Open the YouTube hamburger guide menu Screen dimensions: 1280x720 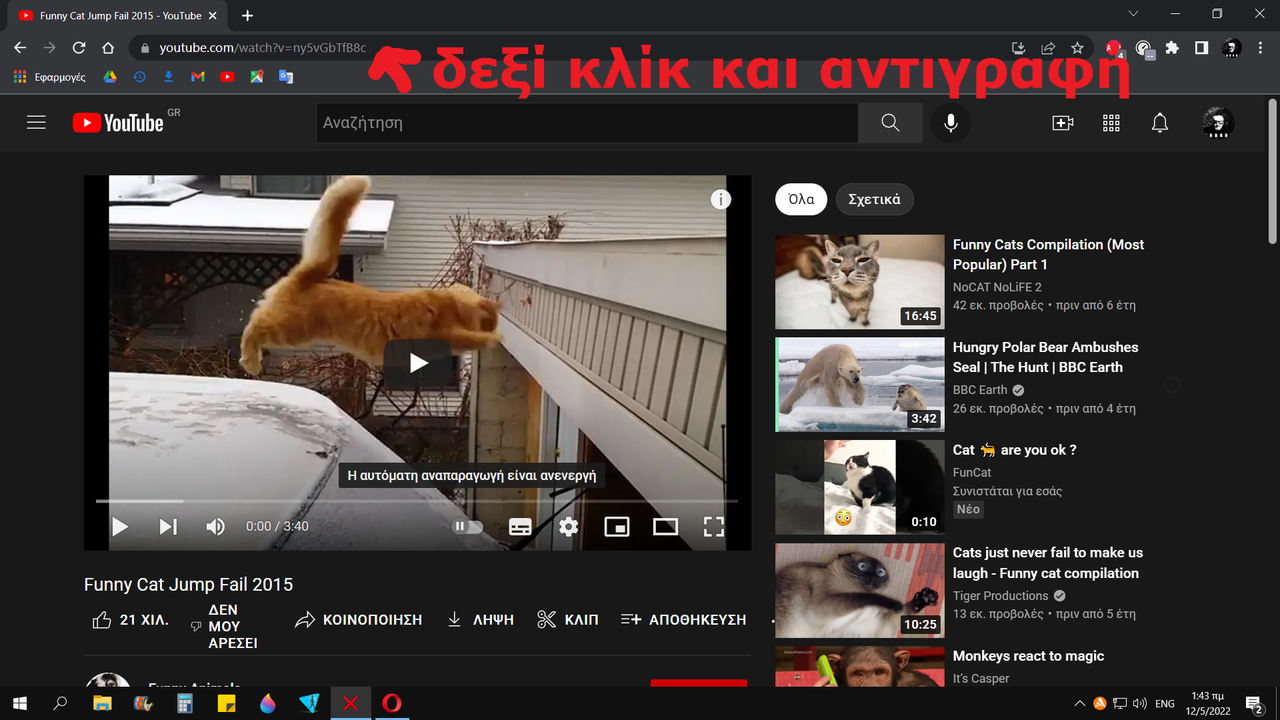point(37,123)
